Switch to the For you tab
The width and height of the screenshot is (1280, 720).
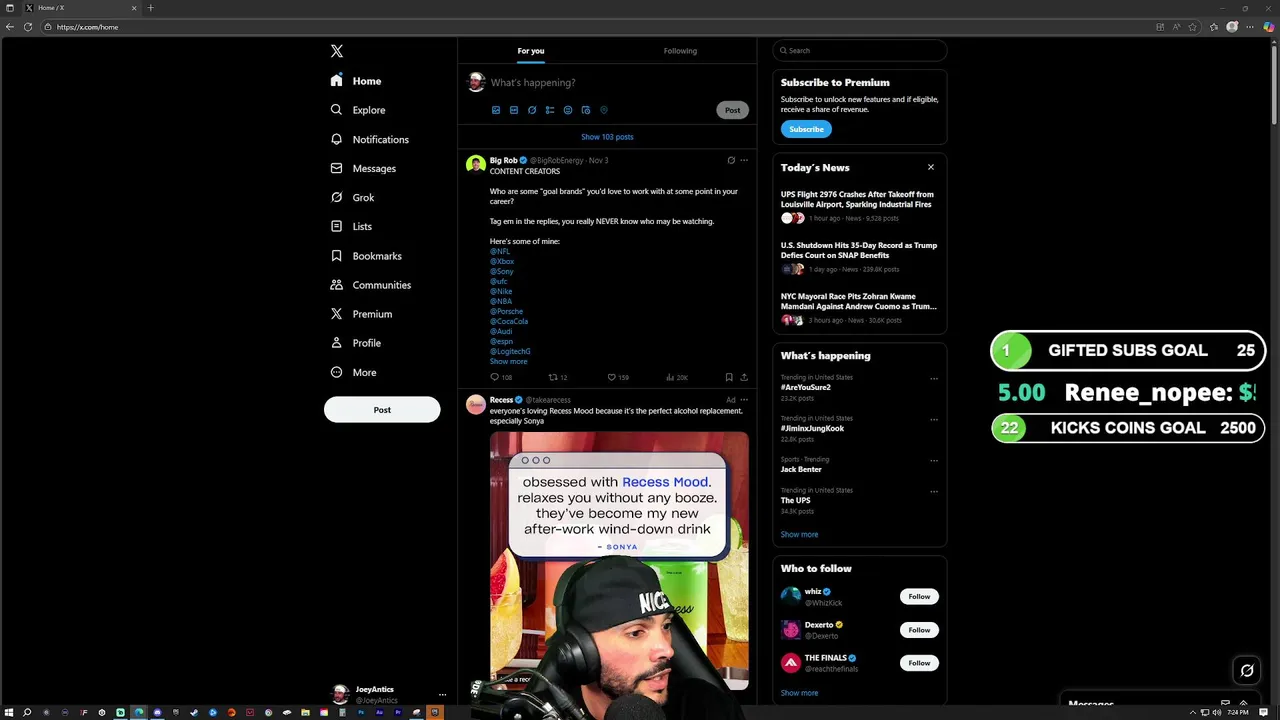coord(531,51)
